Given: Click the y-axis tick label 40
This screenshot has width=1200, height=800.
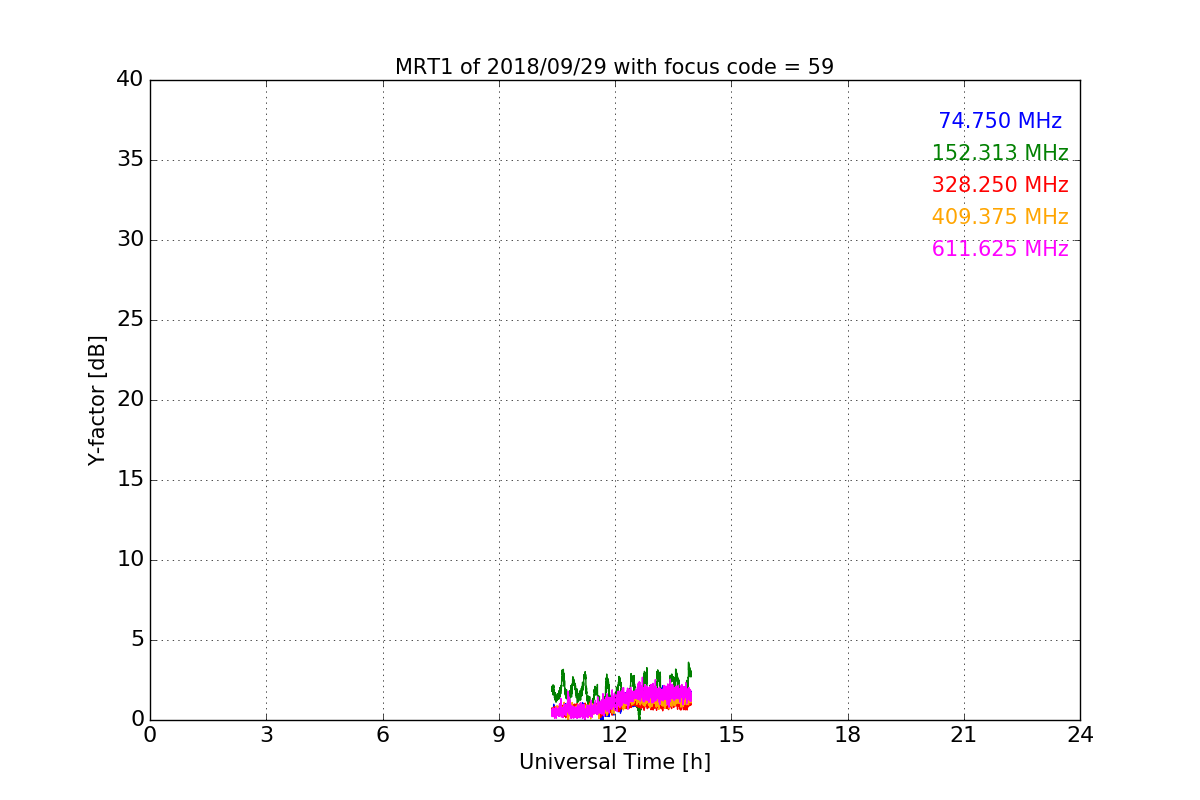Looking at the screenshot, I should (130, 80).
